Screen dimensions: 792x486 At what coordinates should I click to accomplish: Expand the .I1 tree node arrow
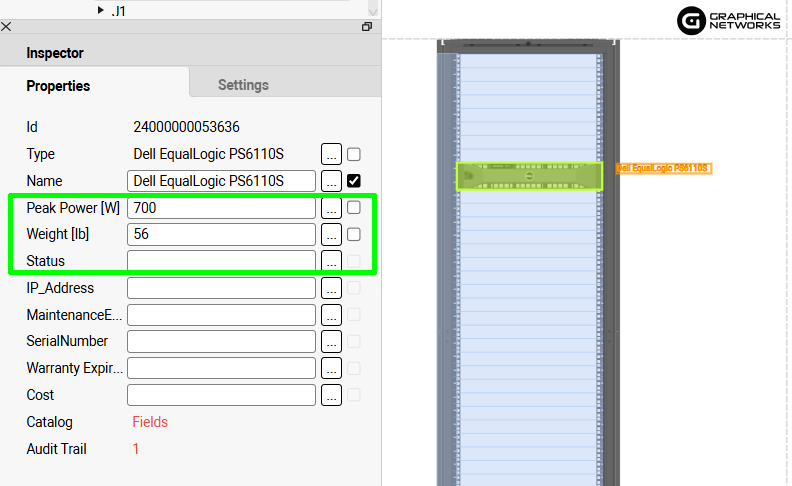101,10
